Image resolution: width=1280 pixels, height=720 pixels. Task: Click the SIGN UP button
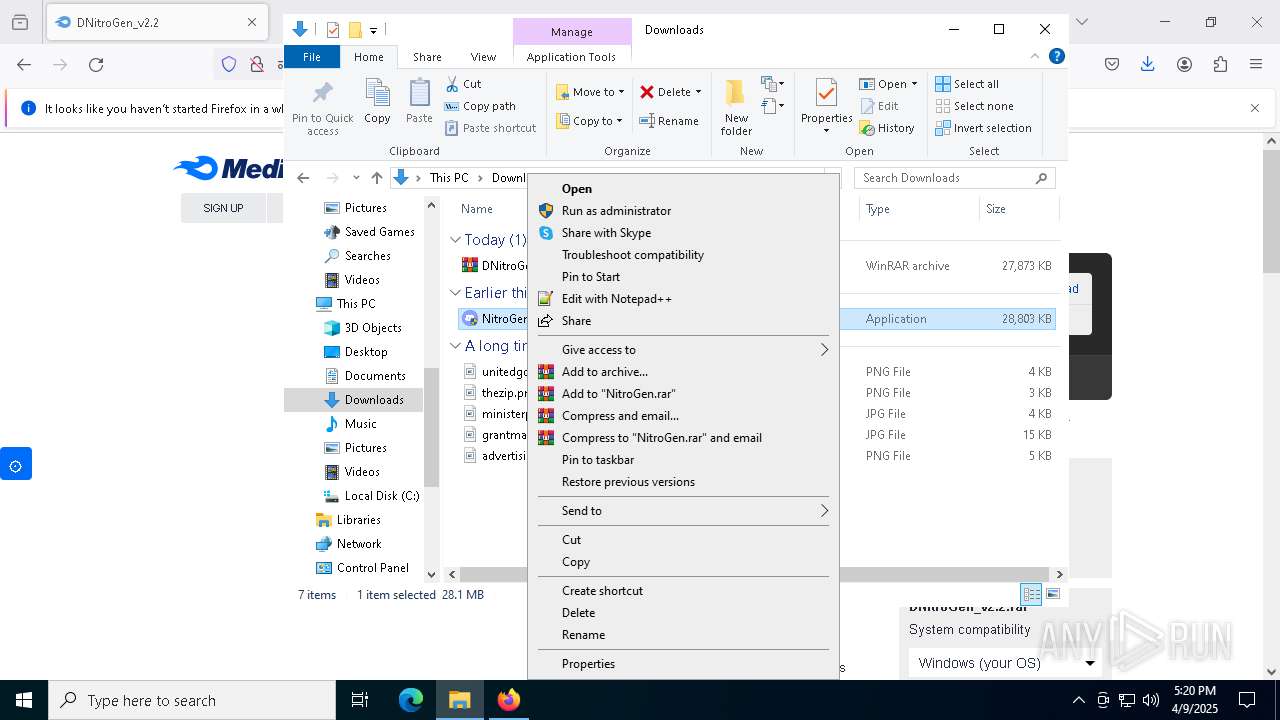coord(223,208)
